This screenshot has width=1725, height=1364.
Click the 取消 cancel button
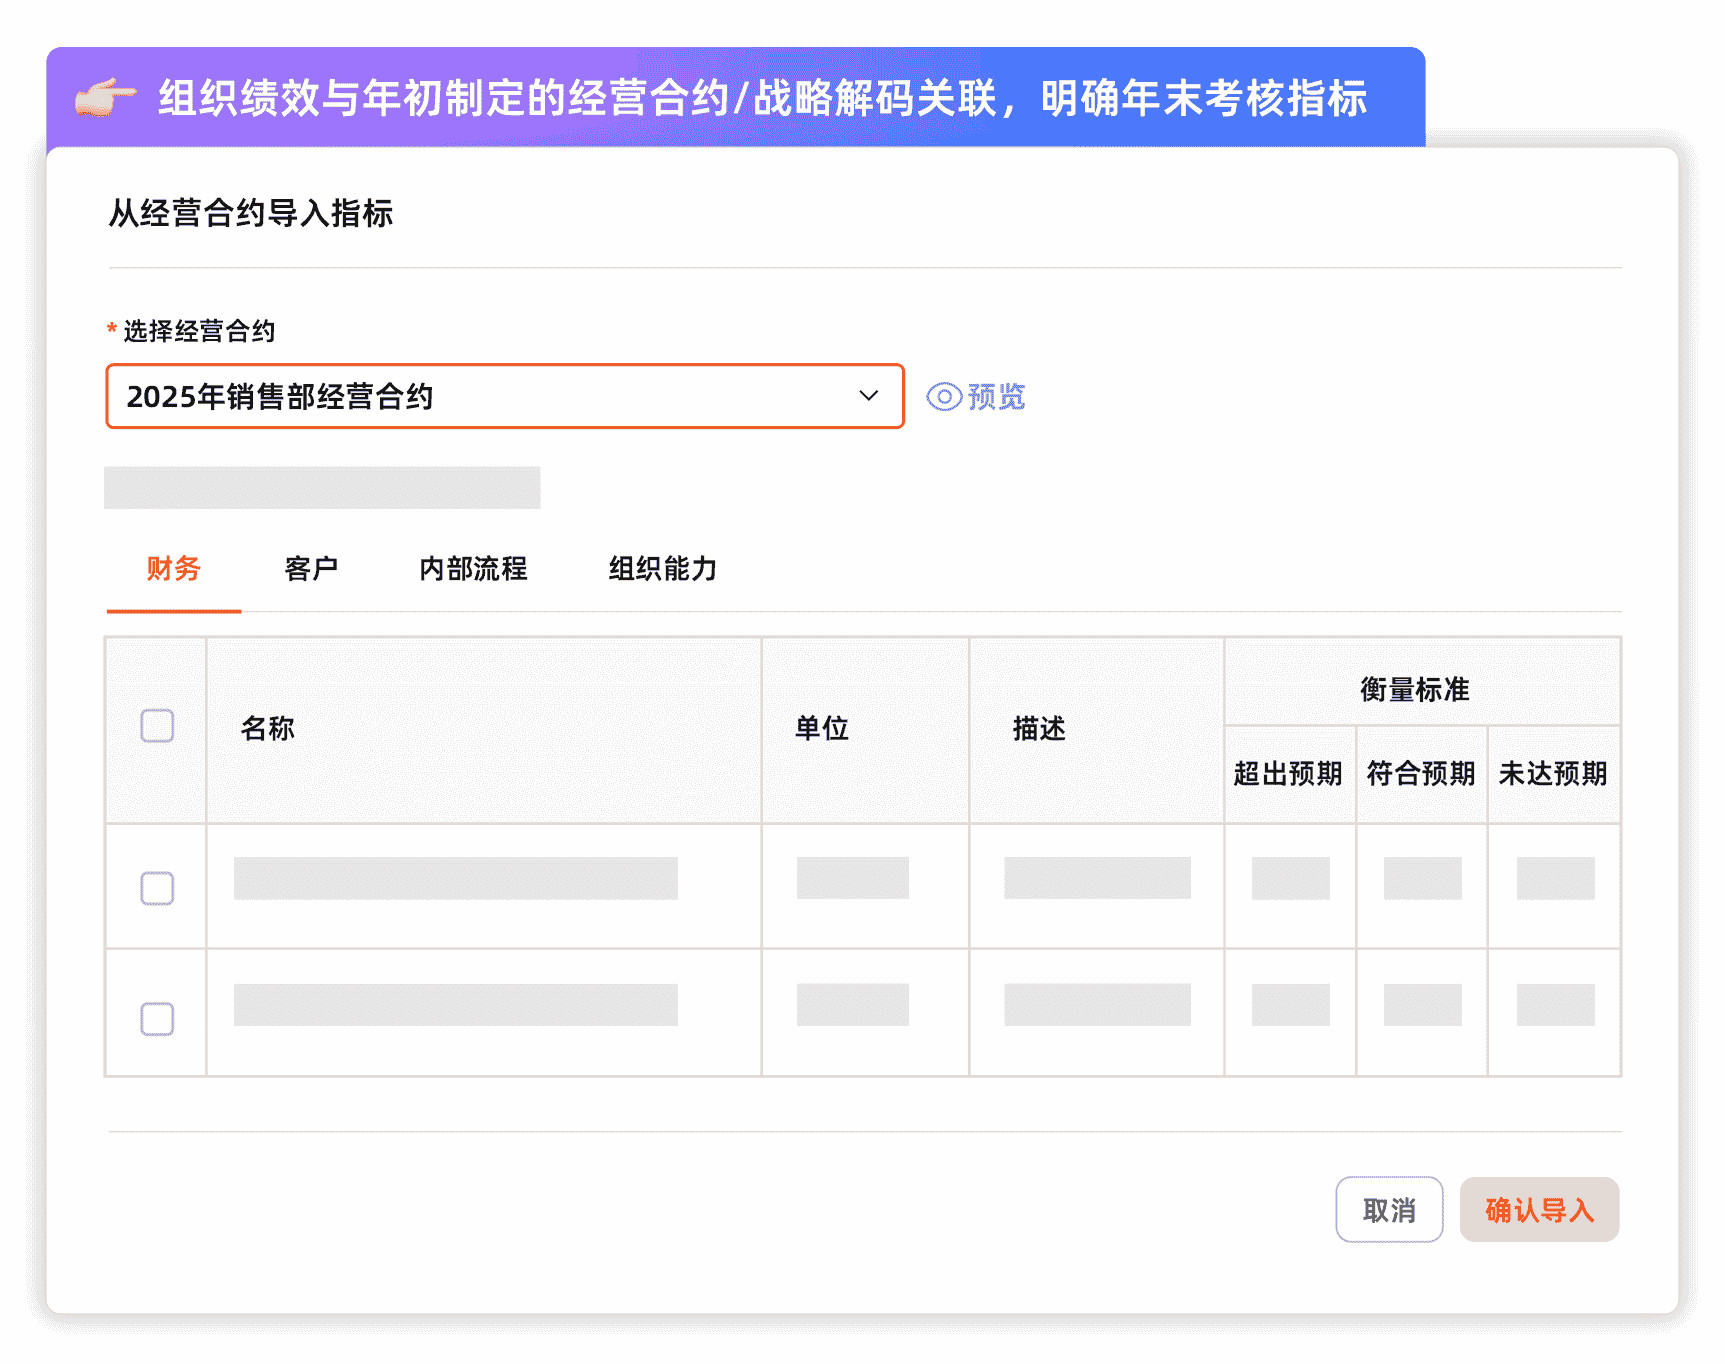[x=1389, y=1209]
